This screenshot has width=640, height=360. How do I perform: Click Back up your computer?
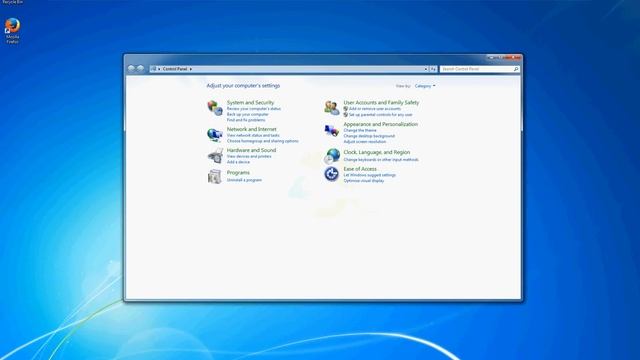[247, 115]
